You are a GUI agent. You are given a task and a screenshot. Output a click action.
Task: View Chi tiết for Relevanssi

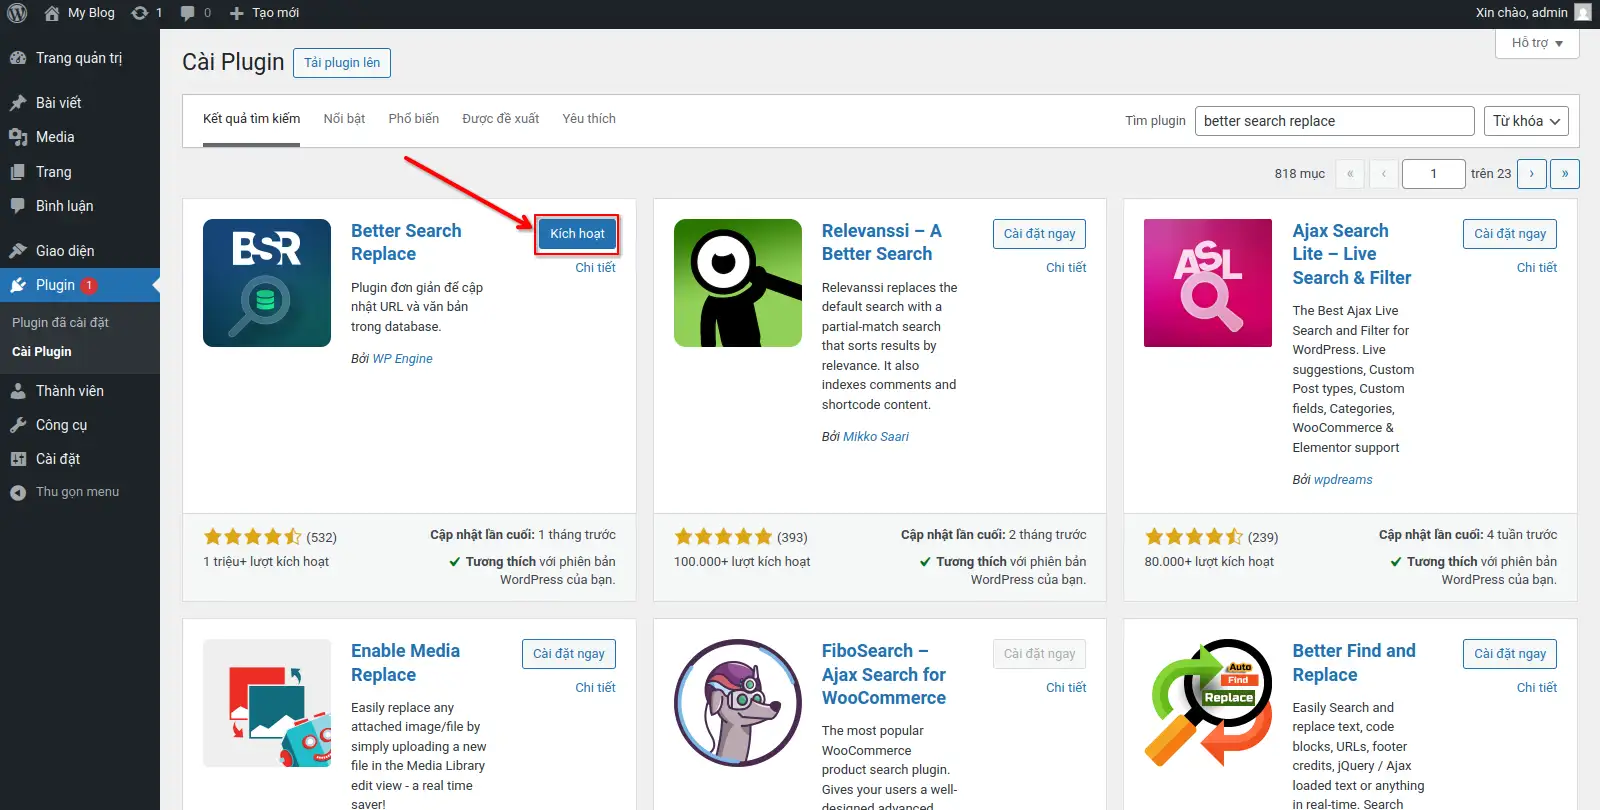[1066, 268]
